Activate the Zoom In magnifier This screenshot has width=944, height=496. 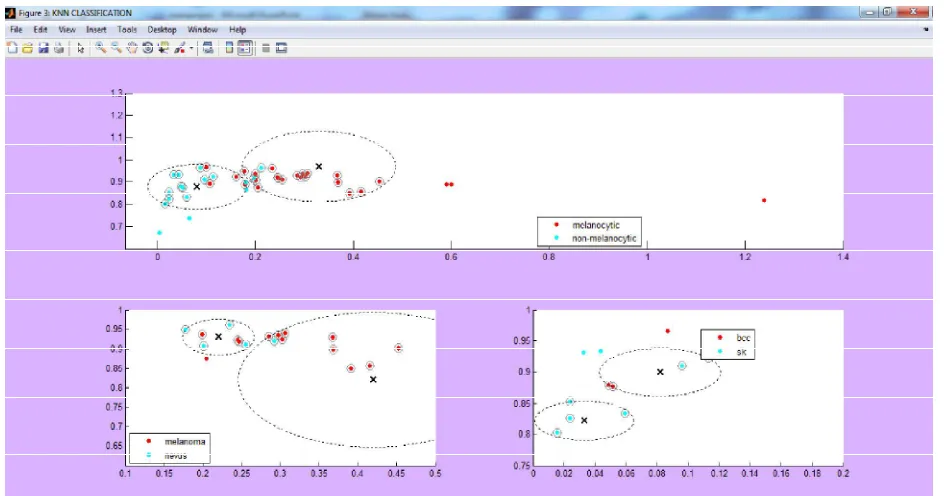point(101,48)
